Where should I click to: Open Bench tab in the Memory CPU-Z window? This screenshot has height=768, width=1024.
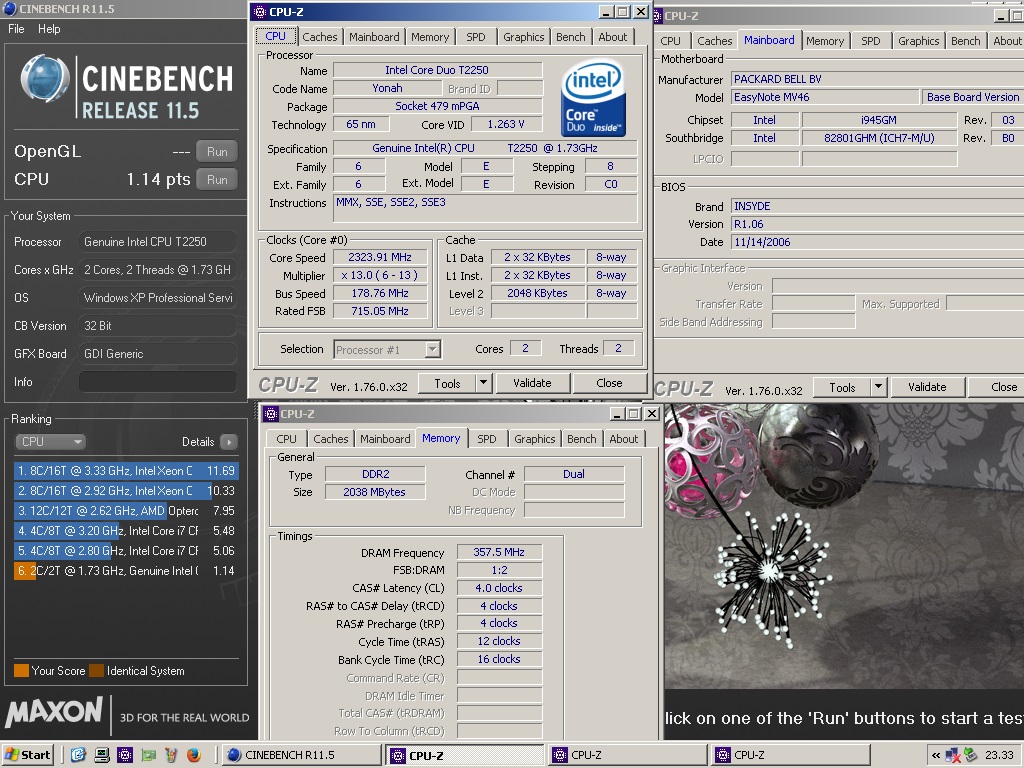[582, 440]
